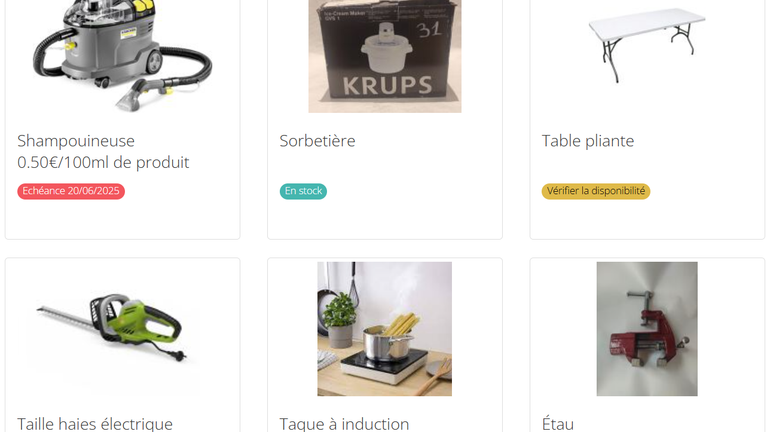
Task: Click the steaming pot on the induction hob
Action: [388, 342]
